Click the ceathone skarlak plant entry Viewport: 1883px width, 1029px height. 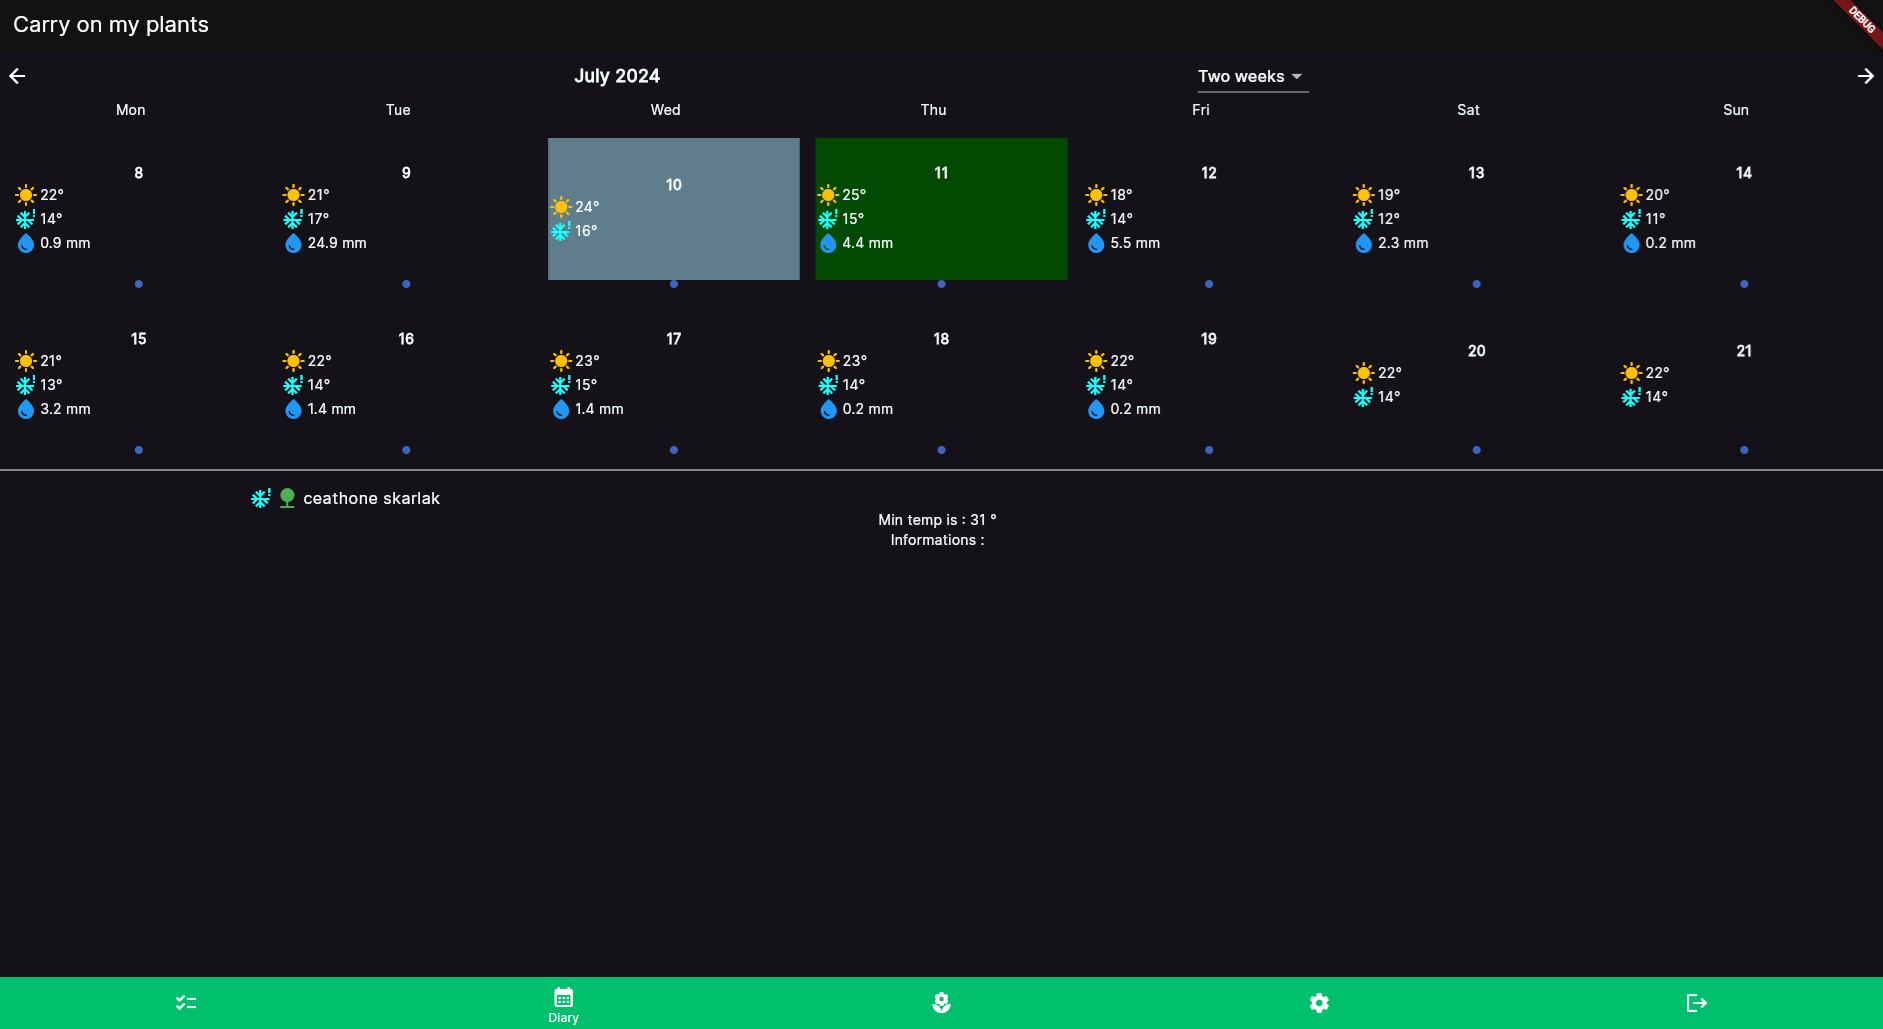[371, 497]
